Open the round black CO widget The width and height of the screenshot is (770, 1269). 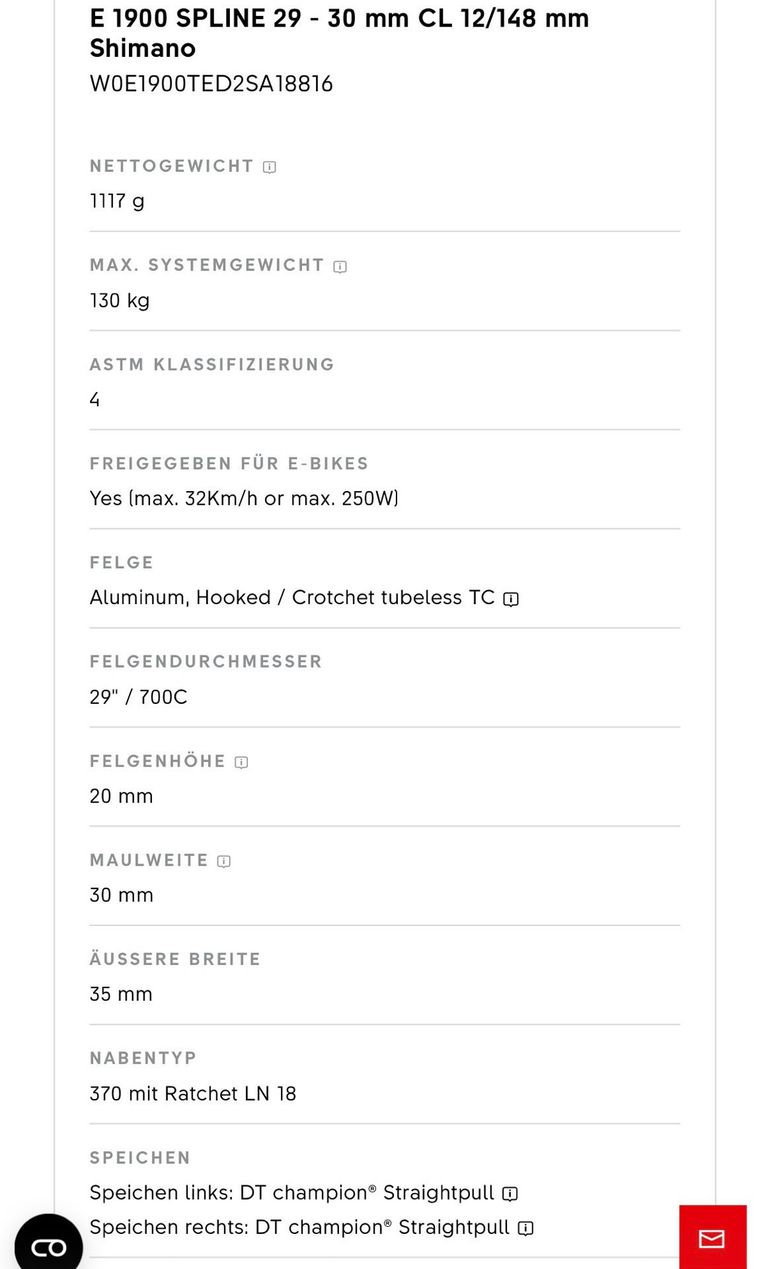tap(48, 1244)
